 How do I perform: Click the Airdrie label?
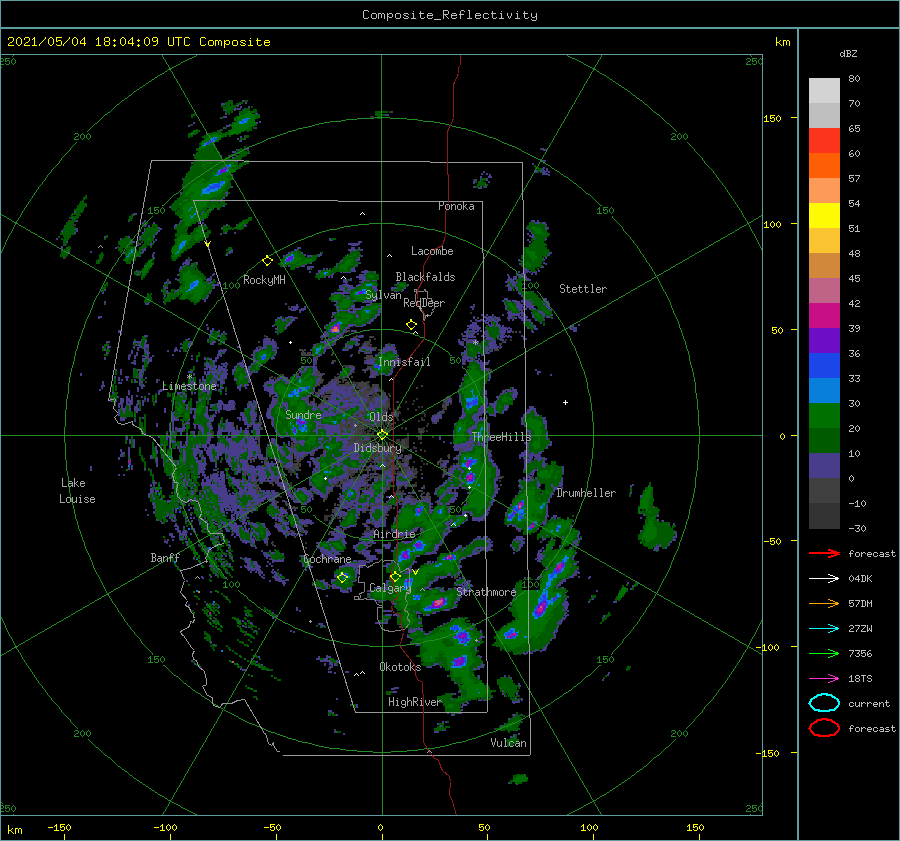394,534
